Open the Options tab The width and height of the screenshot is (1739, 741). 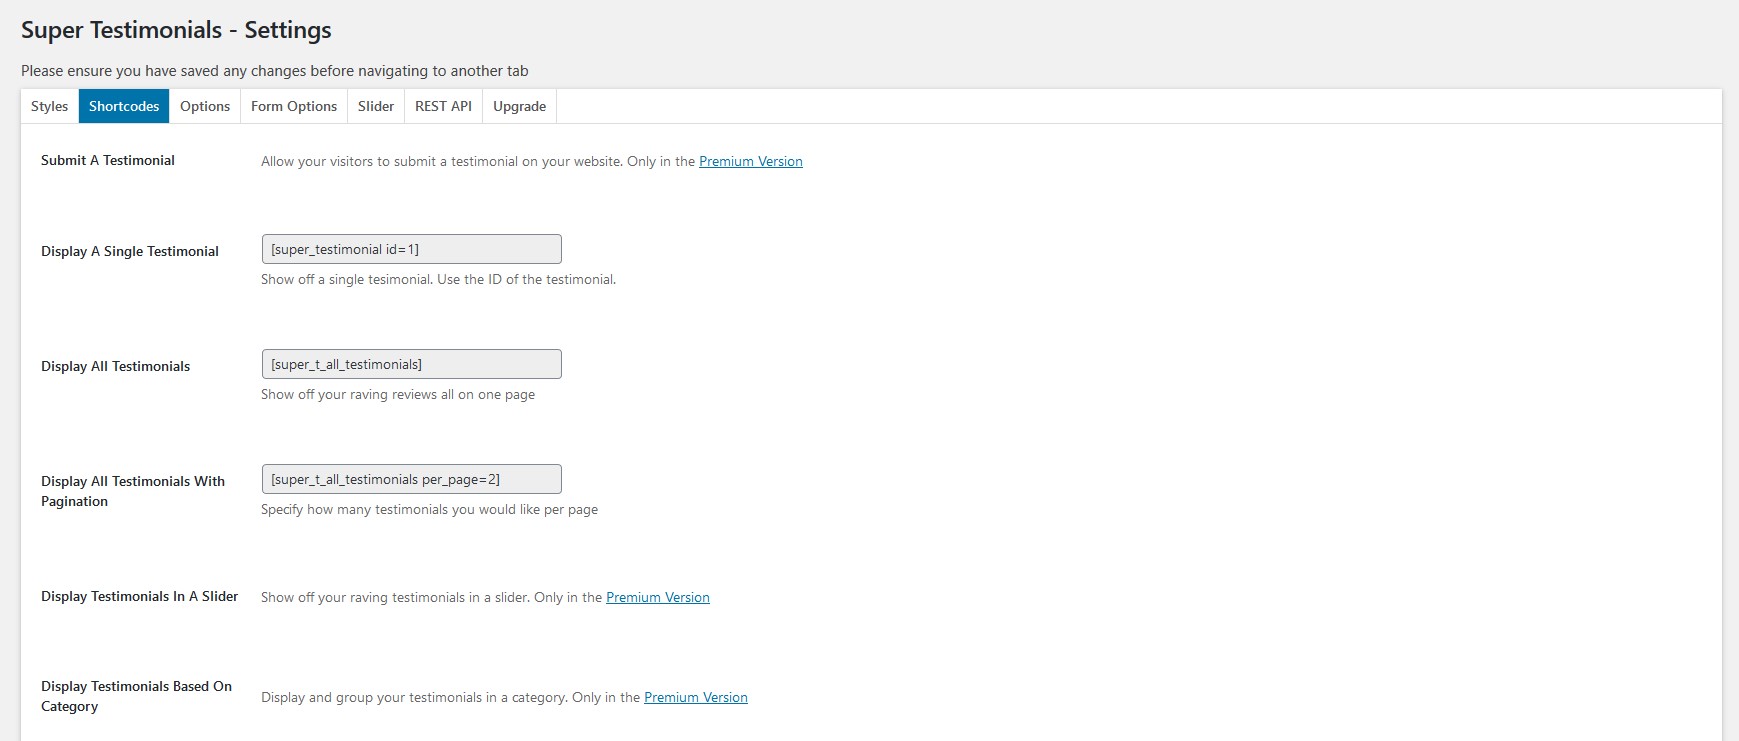tap(205, 106)
